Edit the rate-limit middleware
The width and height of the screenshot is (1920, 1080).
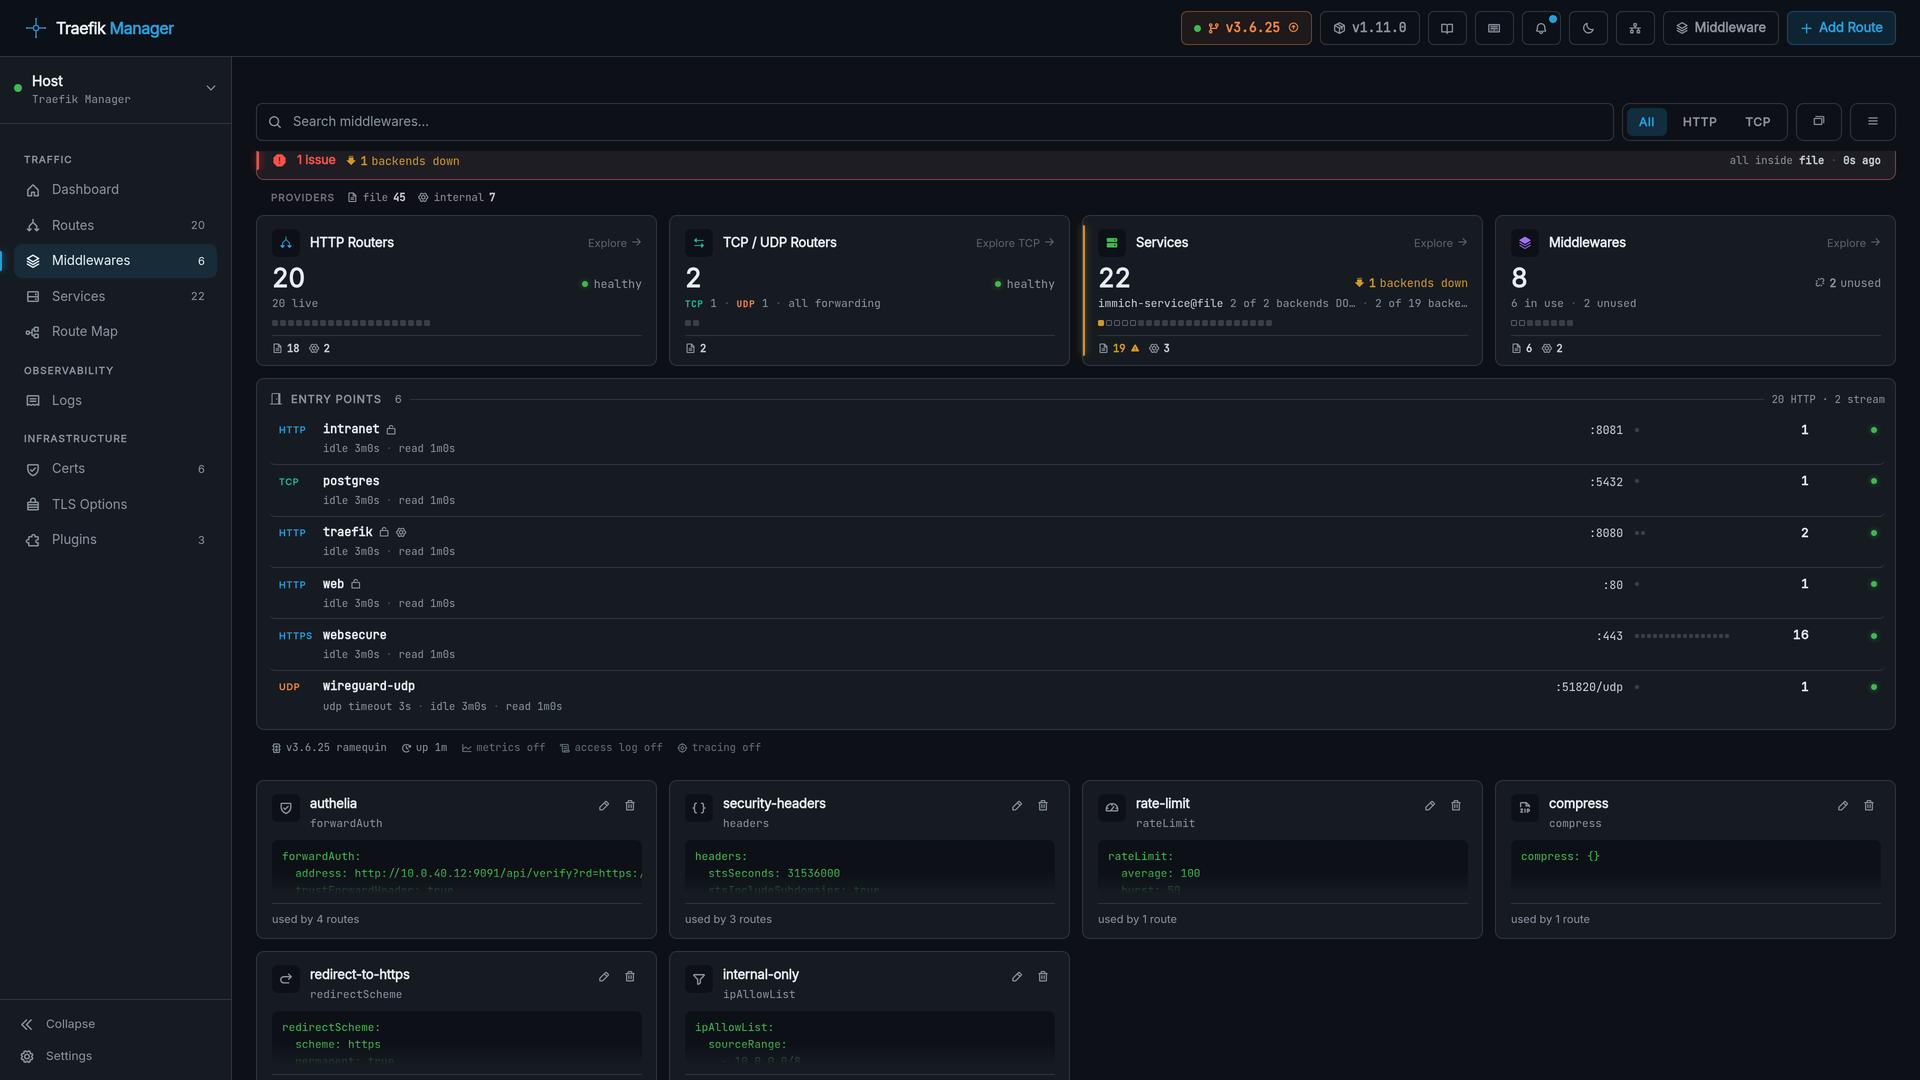point(1430,806)
